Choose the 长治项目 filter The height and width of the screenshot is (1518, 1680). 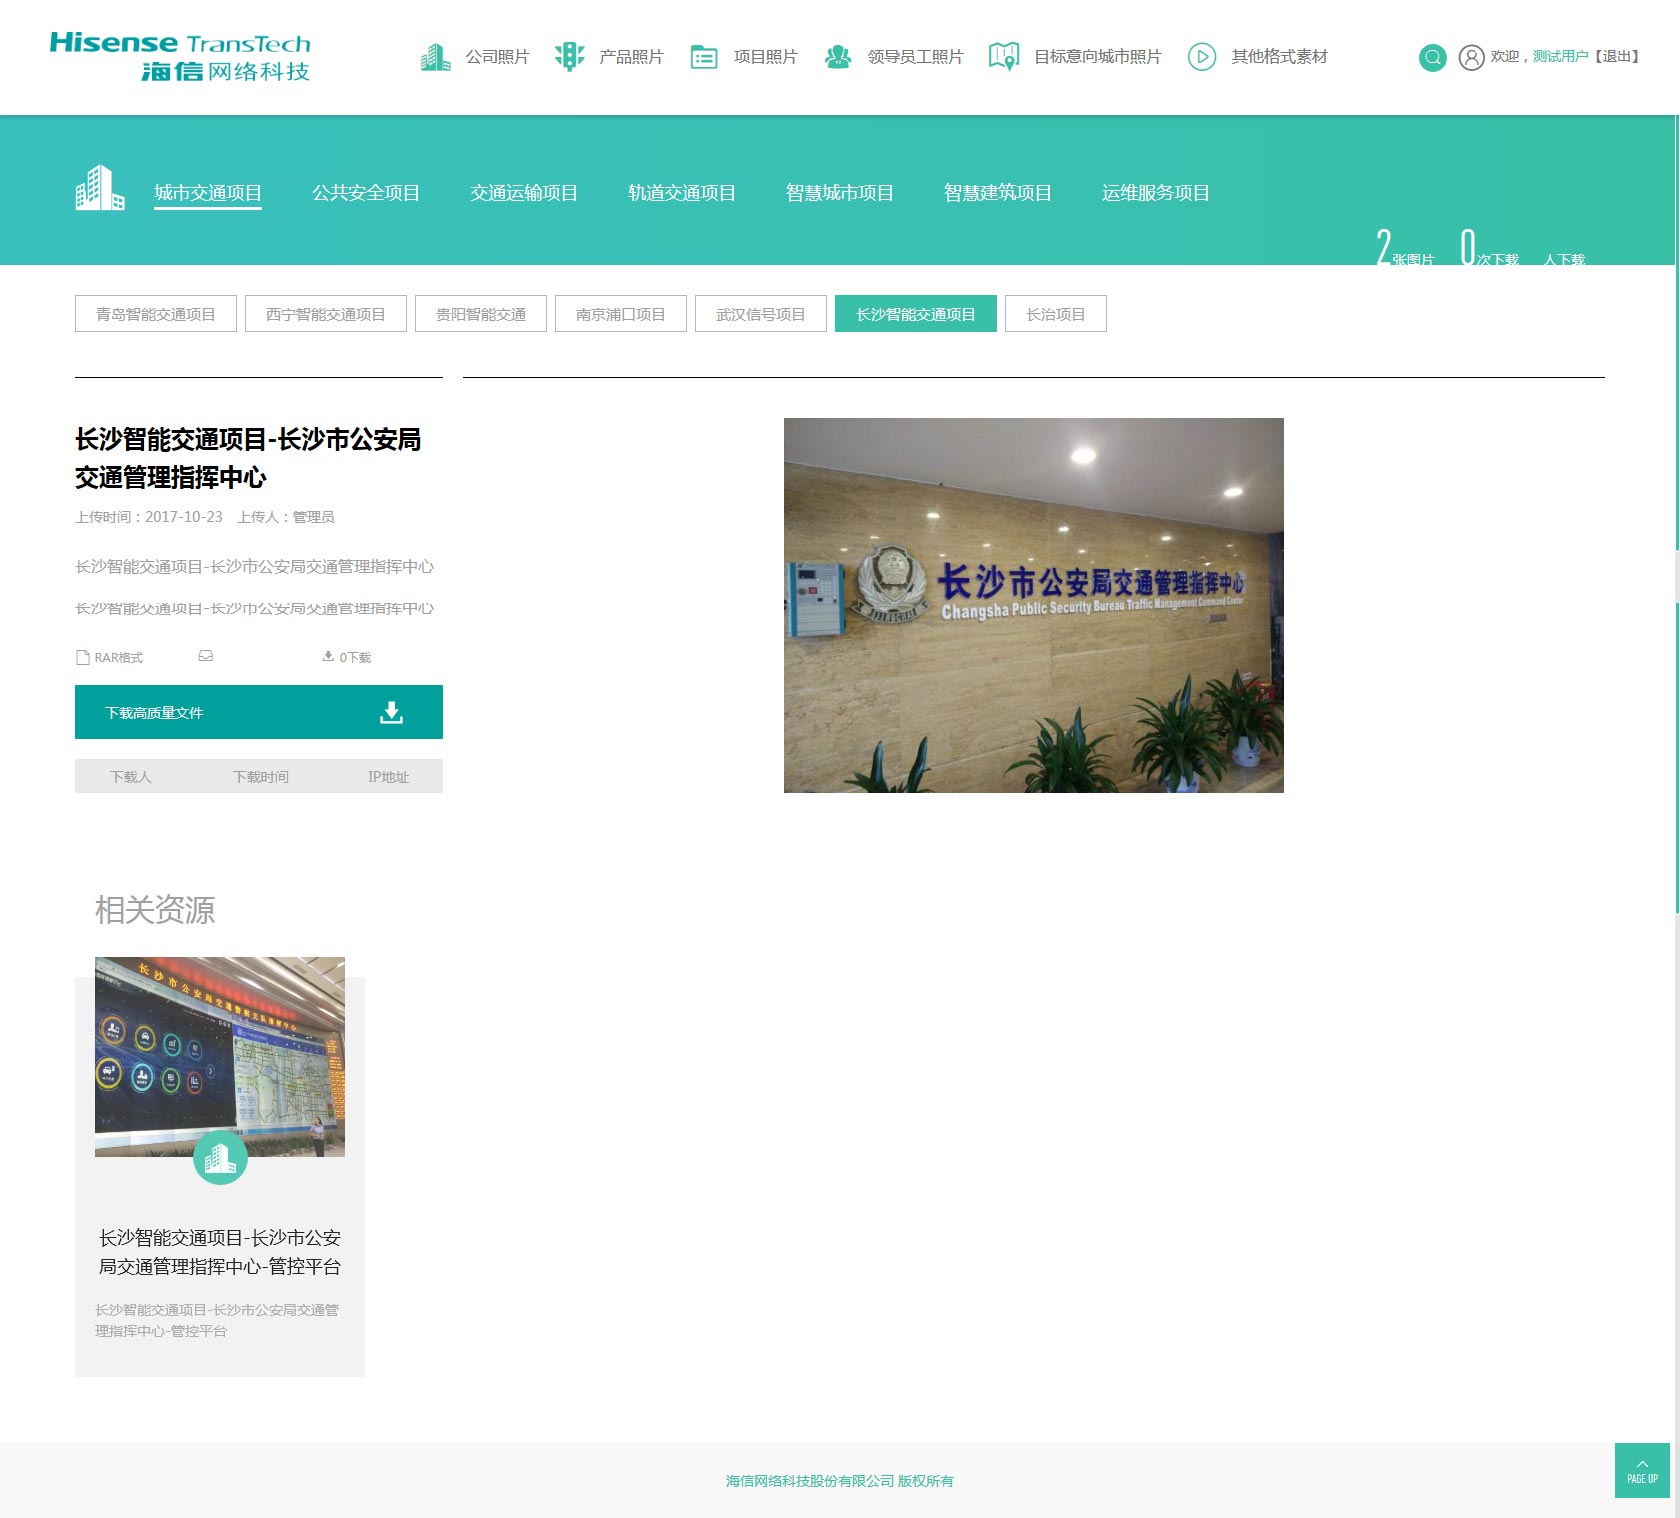[x=1056, y=314]
